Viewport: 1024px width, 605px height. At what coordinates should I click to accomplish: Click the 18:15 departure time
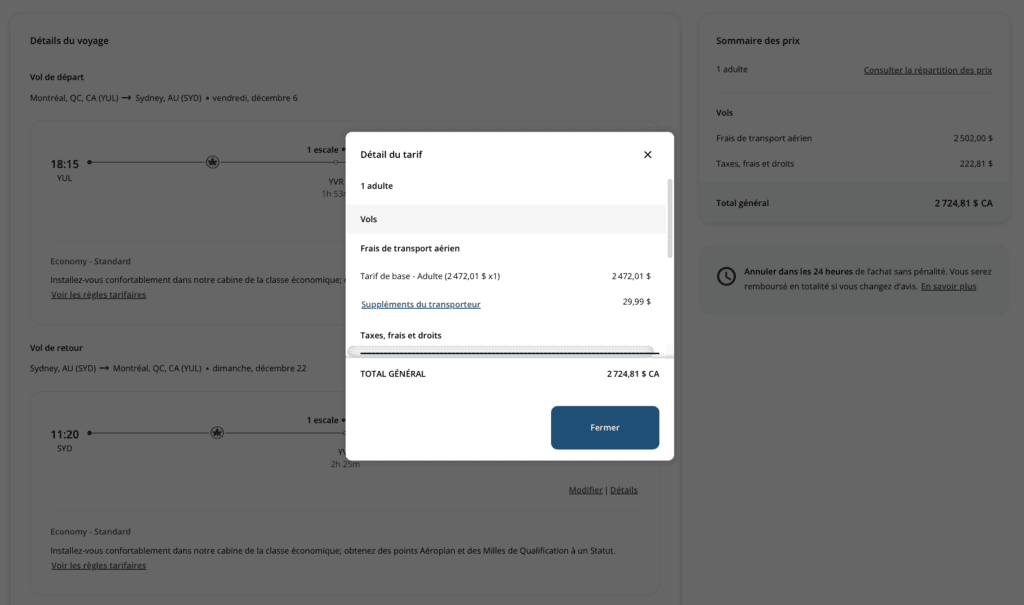point(65,163)
